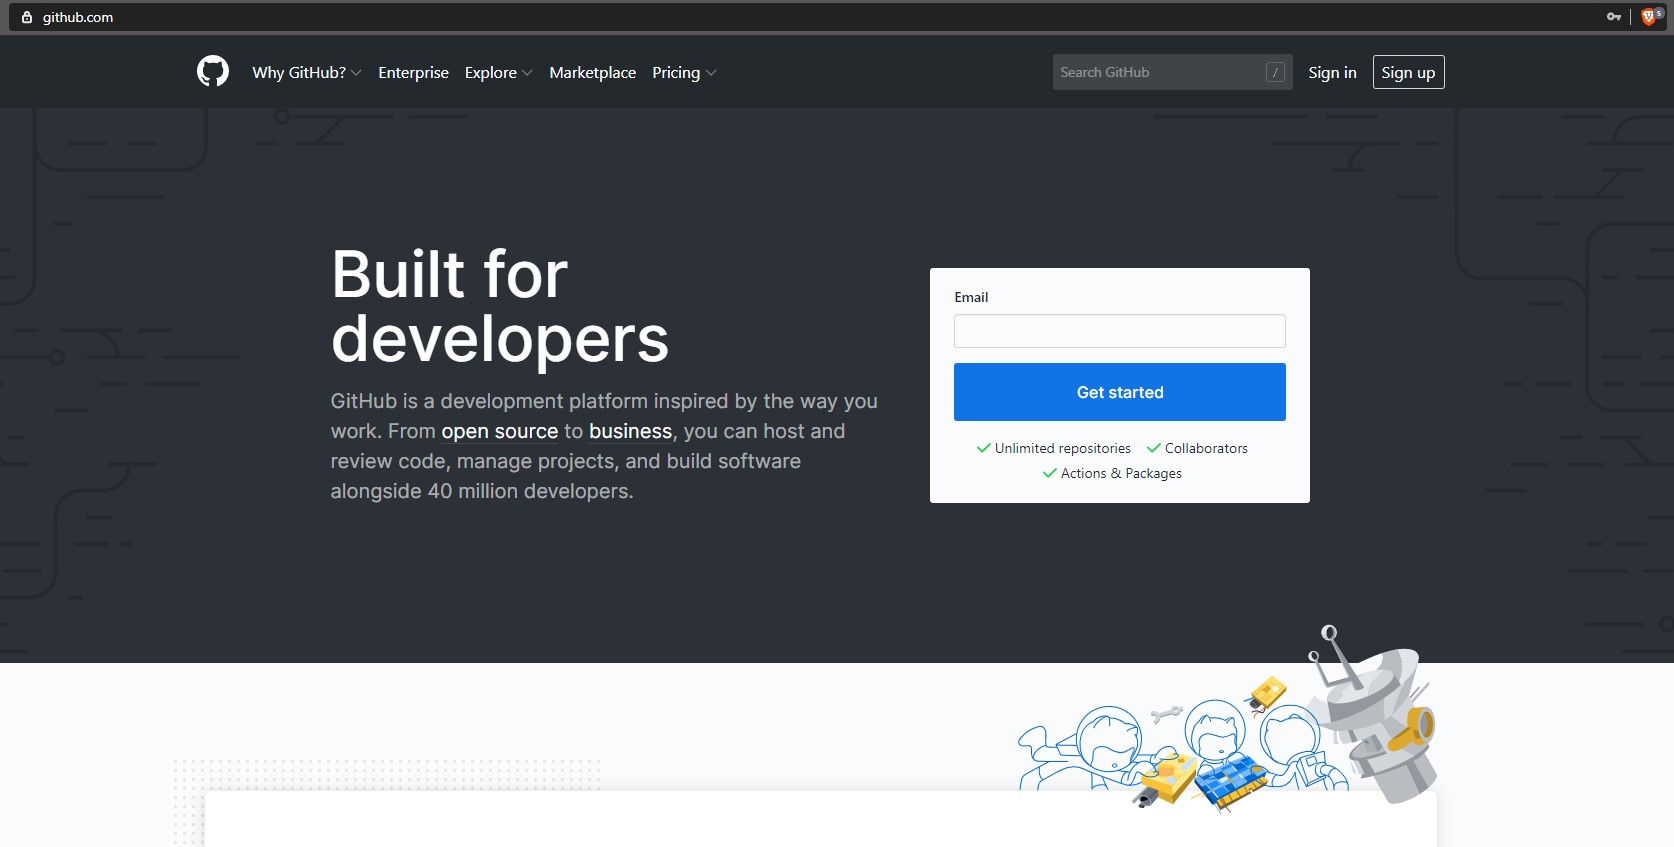
Task: Select the Email field label
Action: pyautogui.click(x=971, y=297)
